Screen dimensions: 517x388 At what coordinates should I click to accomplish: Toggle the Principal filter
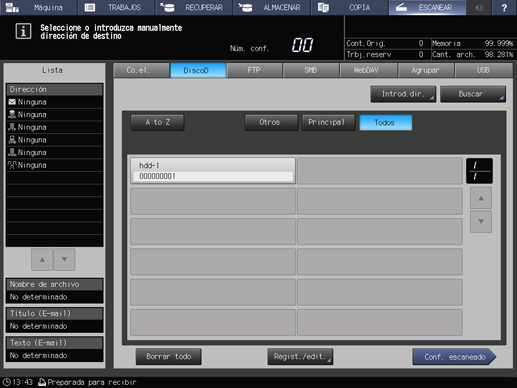tap(328, 123)
